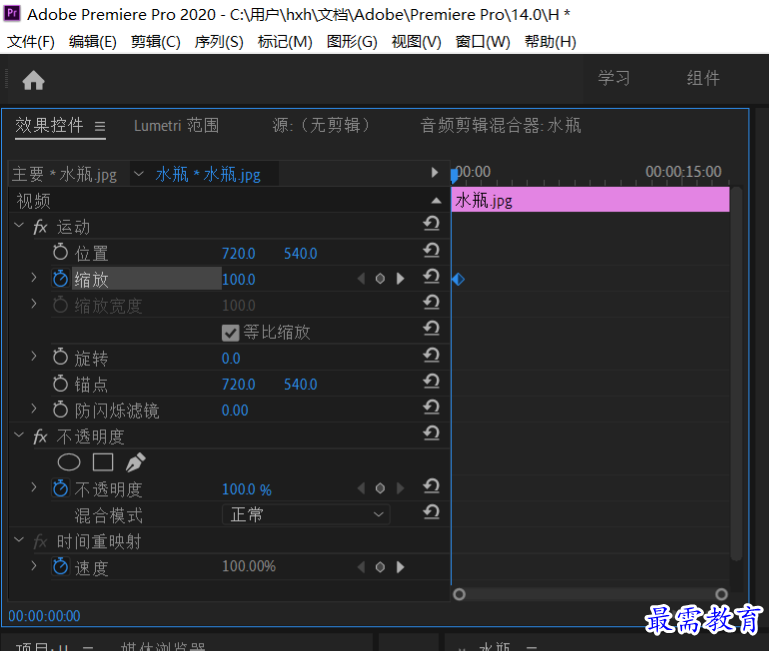Image resolution: width=769 pixels, height=651 pixels.
Task: Open the 图形(G) menu
Action: (352, 42)
